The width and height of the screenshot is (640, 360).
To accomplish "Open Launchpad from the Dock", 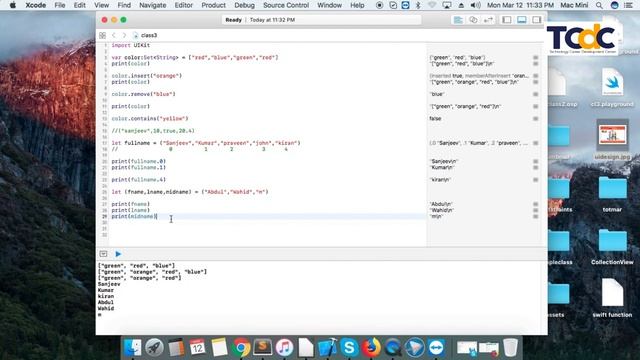I will click(154, 348).
